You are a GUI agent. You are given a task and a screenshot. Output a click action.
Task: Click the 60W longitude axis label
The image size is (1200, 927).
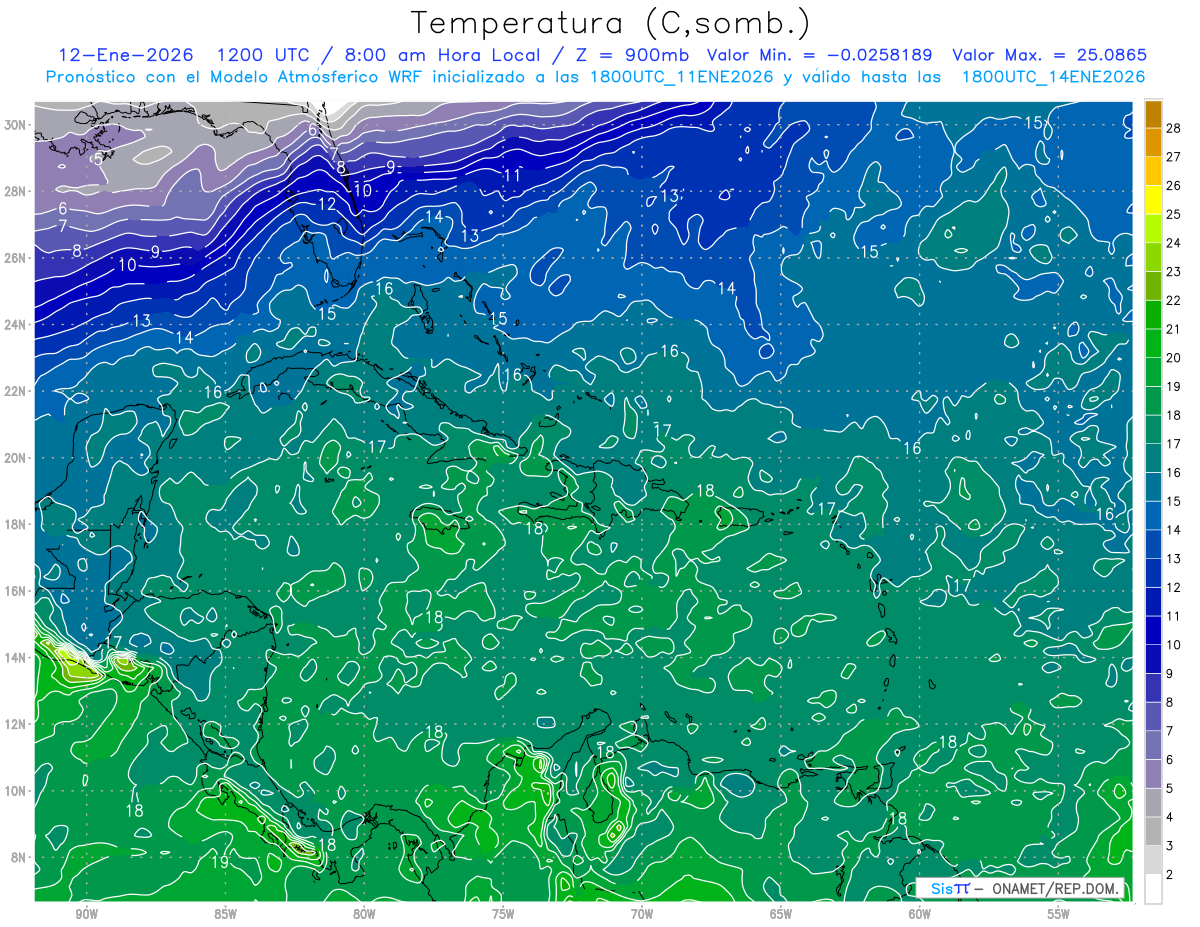920,914
